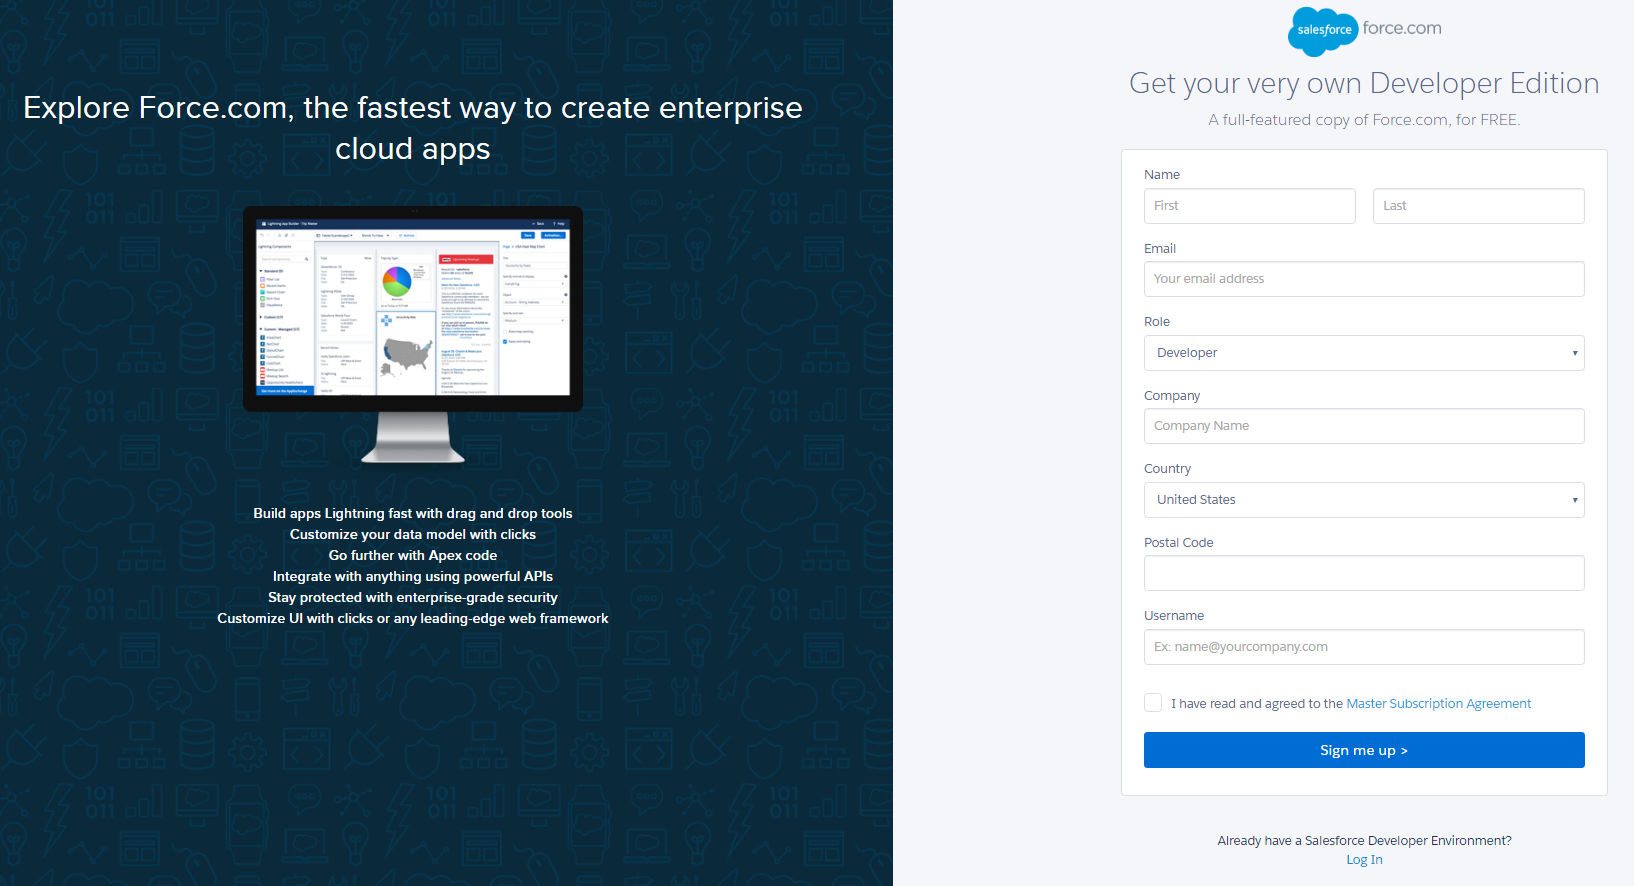Check the Master Subscription Agreement checkbox
The width and height of the screenshot is (1634, 886).
(x=1153, y=703)
